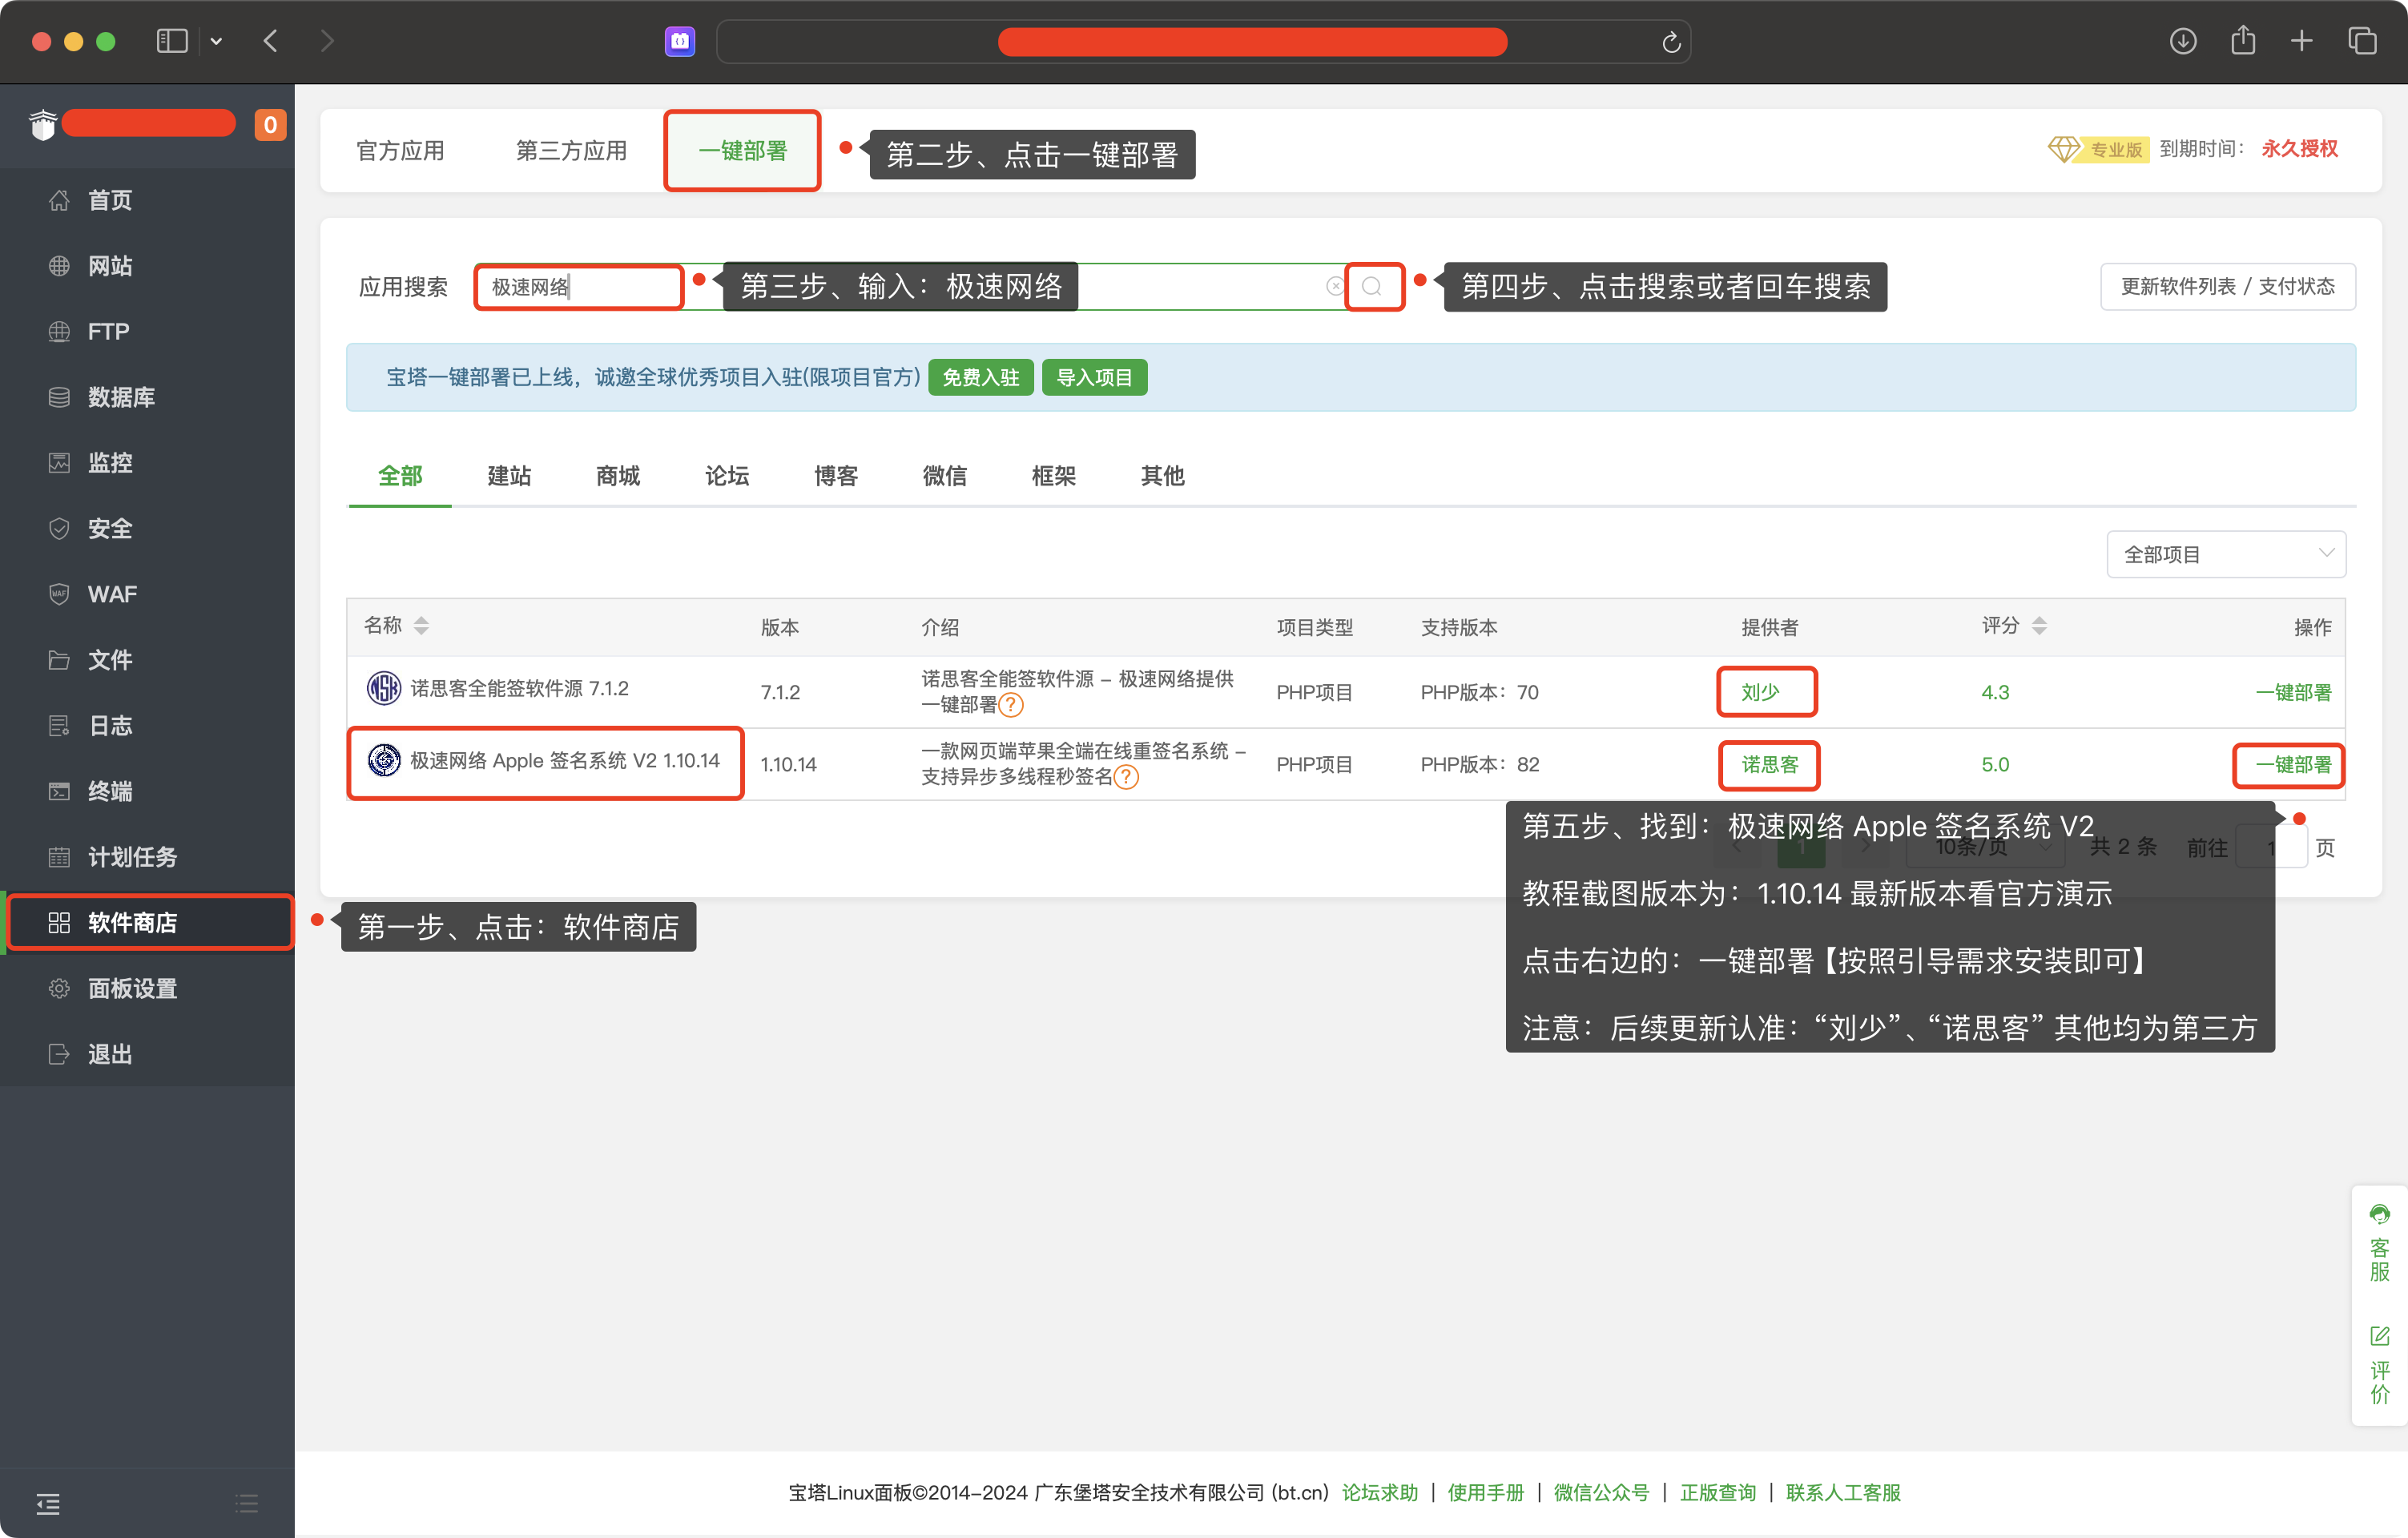Viewport: 2408px width, 1538px height.
Task: Open 联系人工客服 footer link
Action: pos(1843,1493)
